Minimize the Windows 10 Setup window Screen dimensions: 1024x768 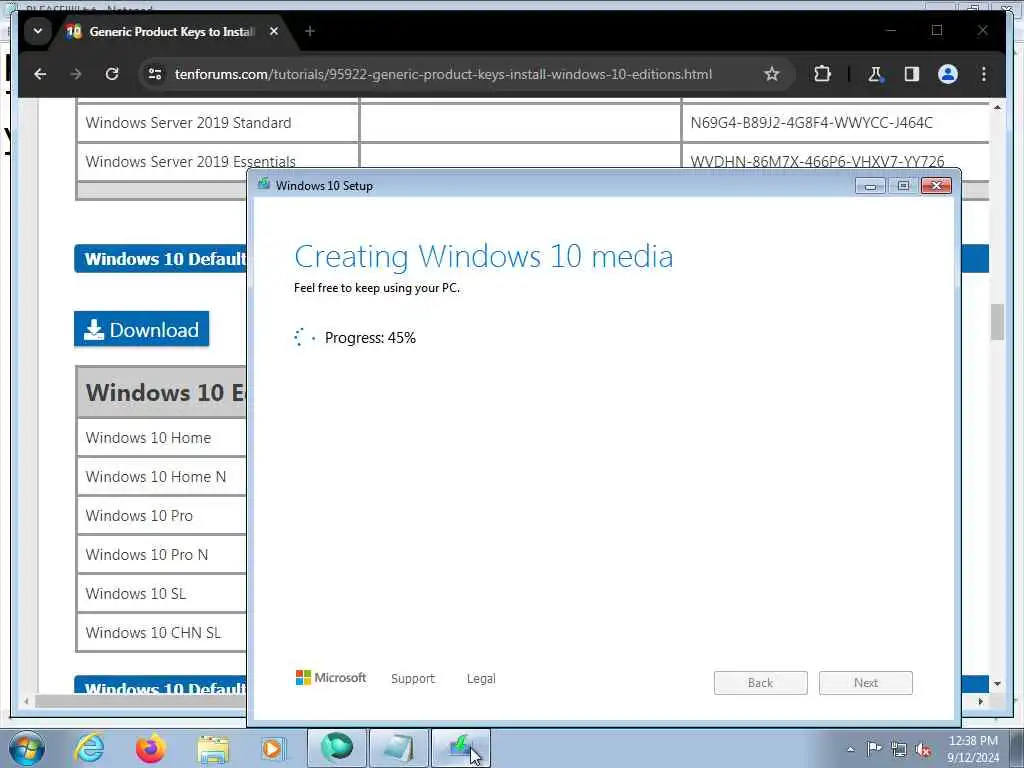pos(870,186)
